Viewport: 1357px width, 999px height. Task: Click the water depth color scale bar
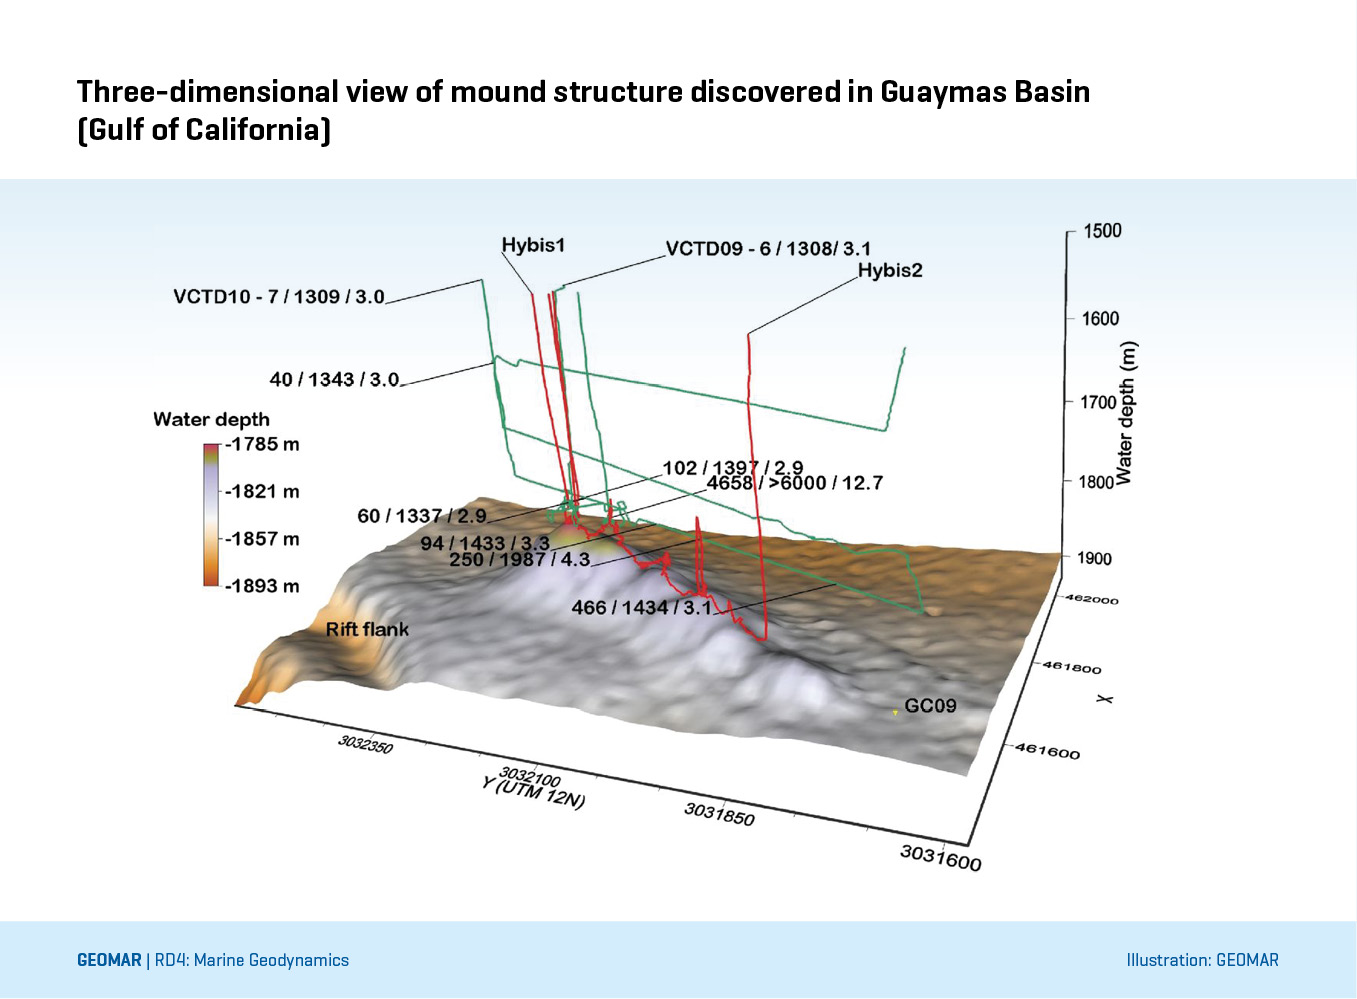click(211, 515)
